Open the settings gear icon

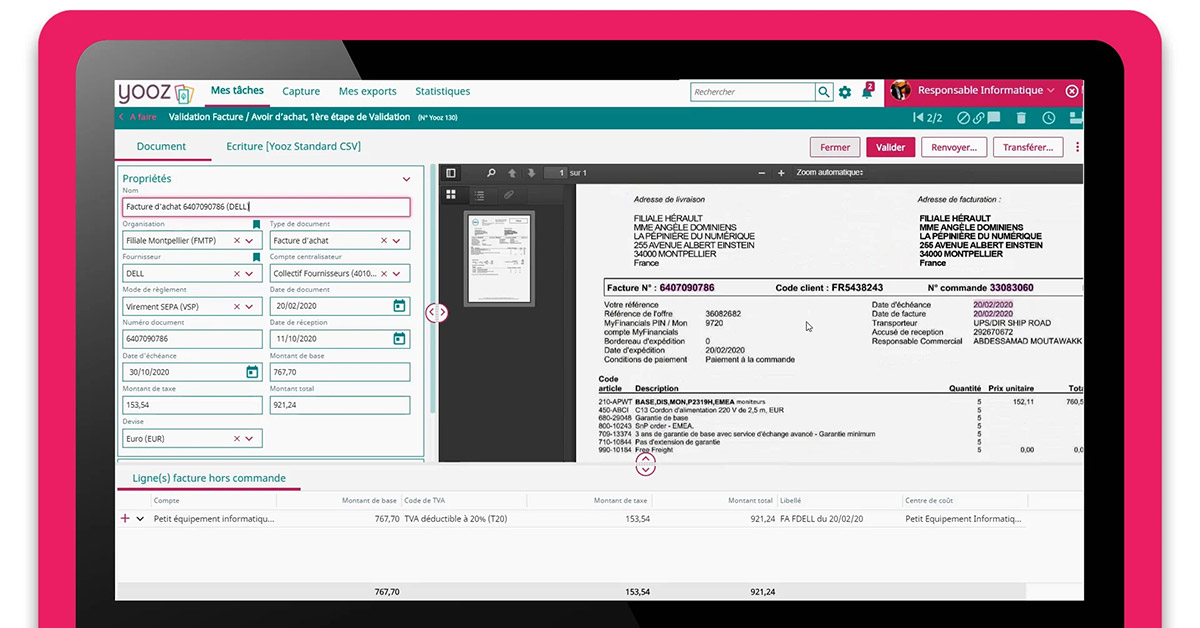pos(845,92)
